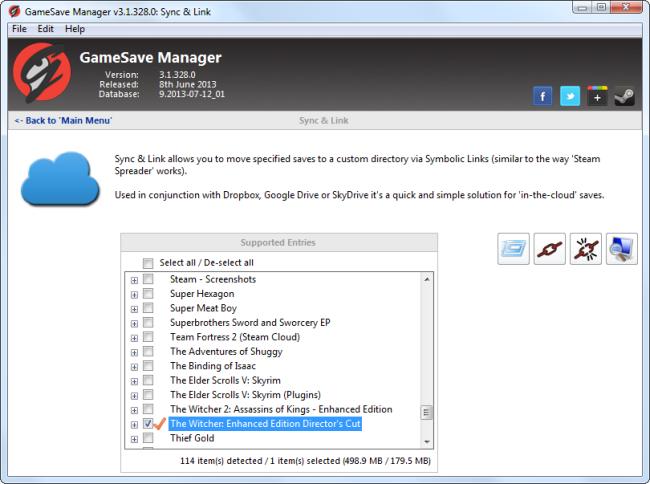
Task: Expand The Witcher: Enhanced Edition Director's Cut node
Action: 134,425
